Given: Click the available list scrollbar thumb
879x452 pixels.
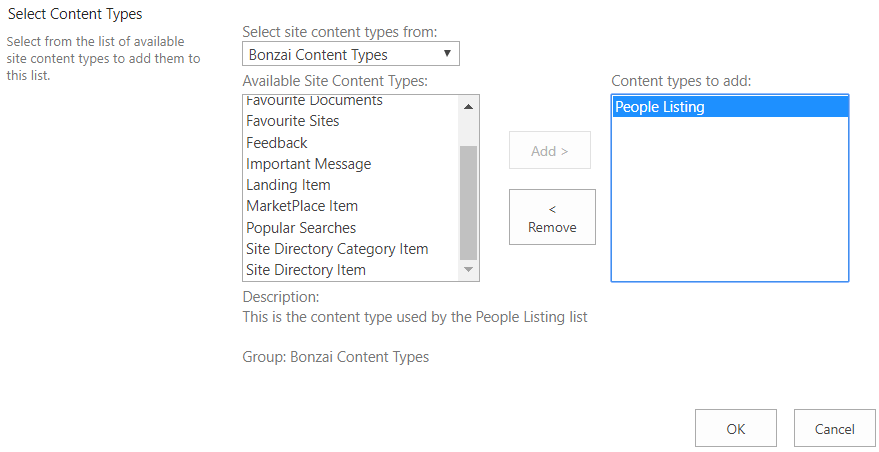Looking at the screenshot, I should [469, 203].
